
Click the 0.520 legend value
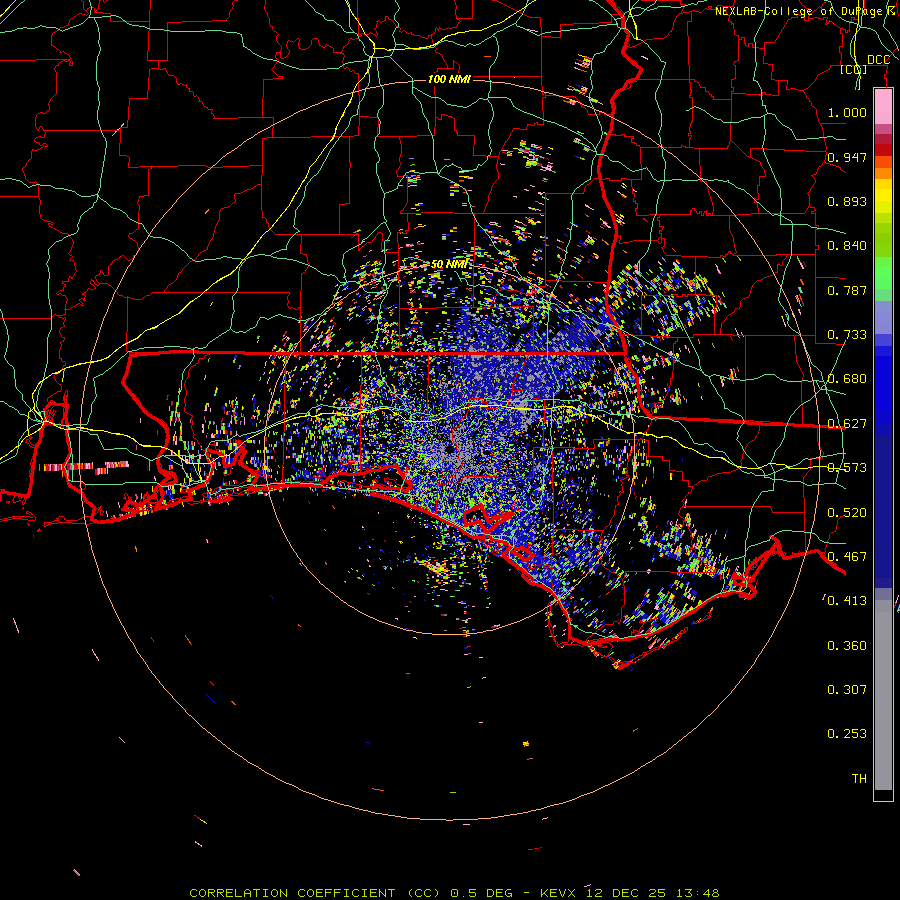pos(847,513)
